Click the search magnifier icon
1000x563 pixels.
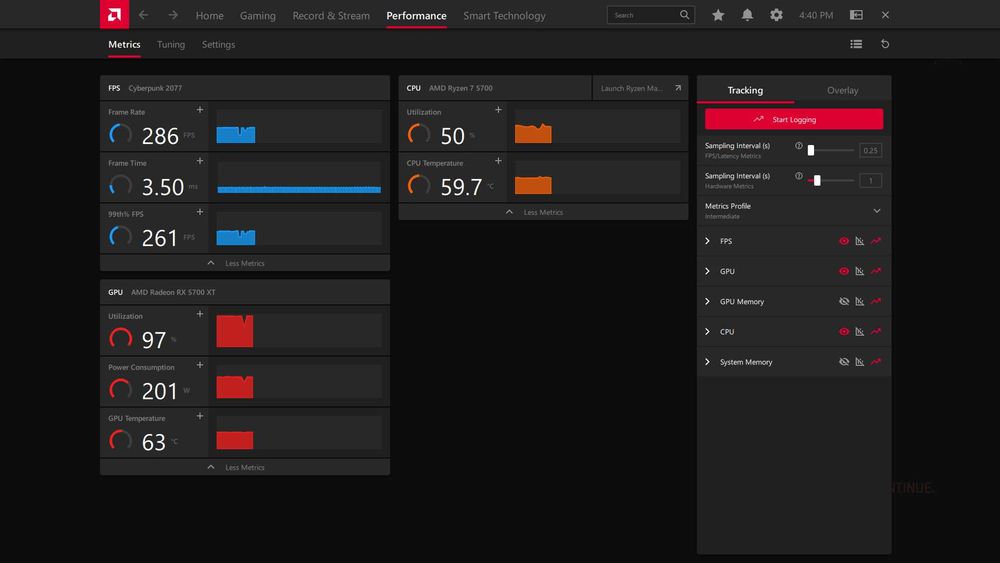[684, 15]
